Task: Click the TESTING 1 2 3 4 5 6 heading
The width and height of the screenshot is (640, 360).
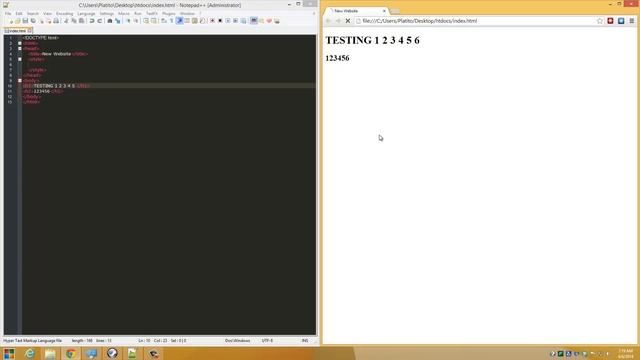Action: [x=372, y=40]
